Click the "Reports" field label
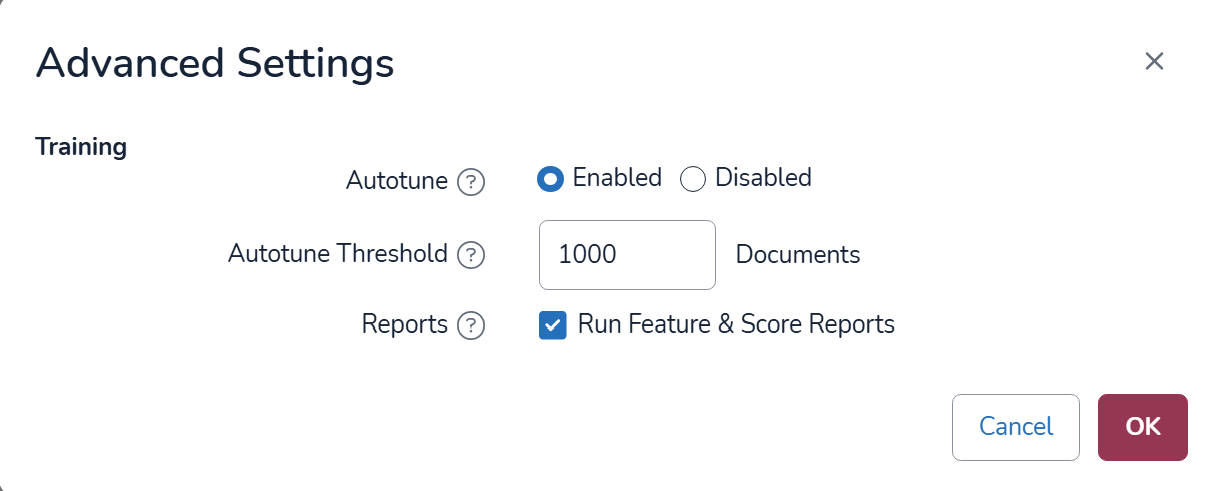Image resolution: width=1216 pixels, height=491 pixels. 405,324
